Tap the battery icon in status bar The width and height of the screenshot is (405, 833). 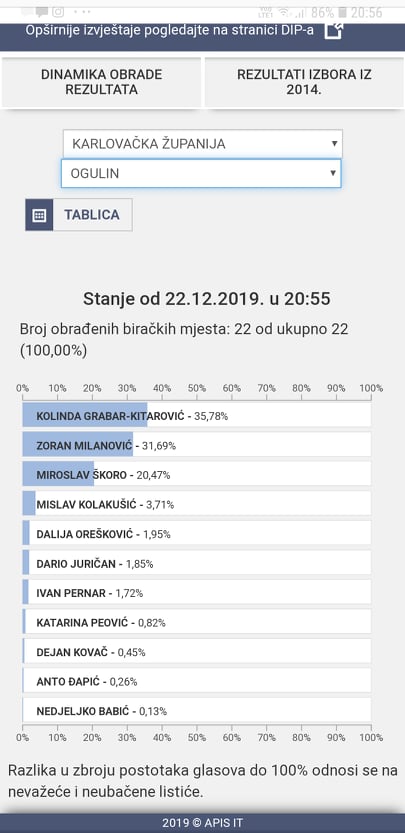342,12
